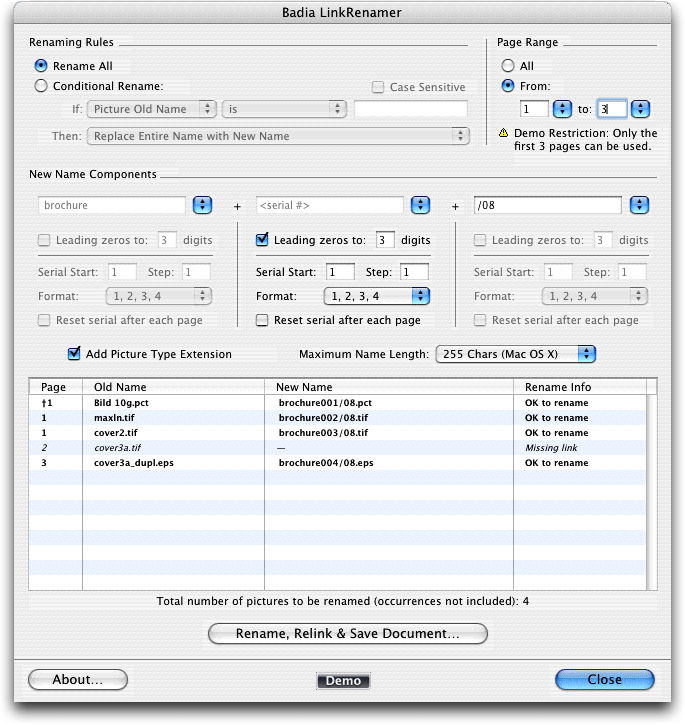Click the New Name column header
This screenshot has width=685, height=725.
(389, 387)
